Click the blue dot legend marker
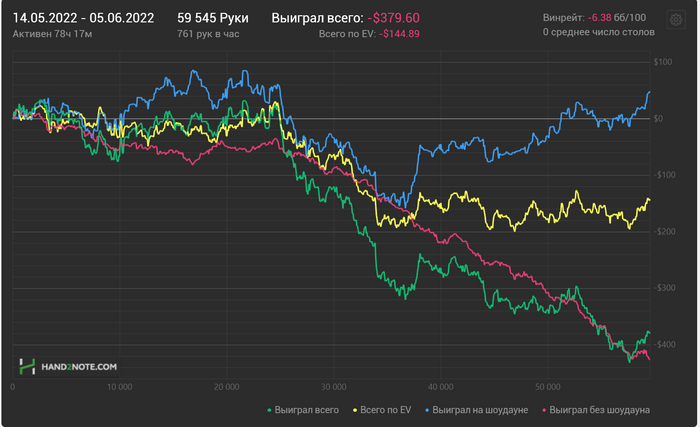This screenshot has width=700, height=427. tap(430, 410)
